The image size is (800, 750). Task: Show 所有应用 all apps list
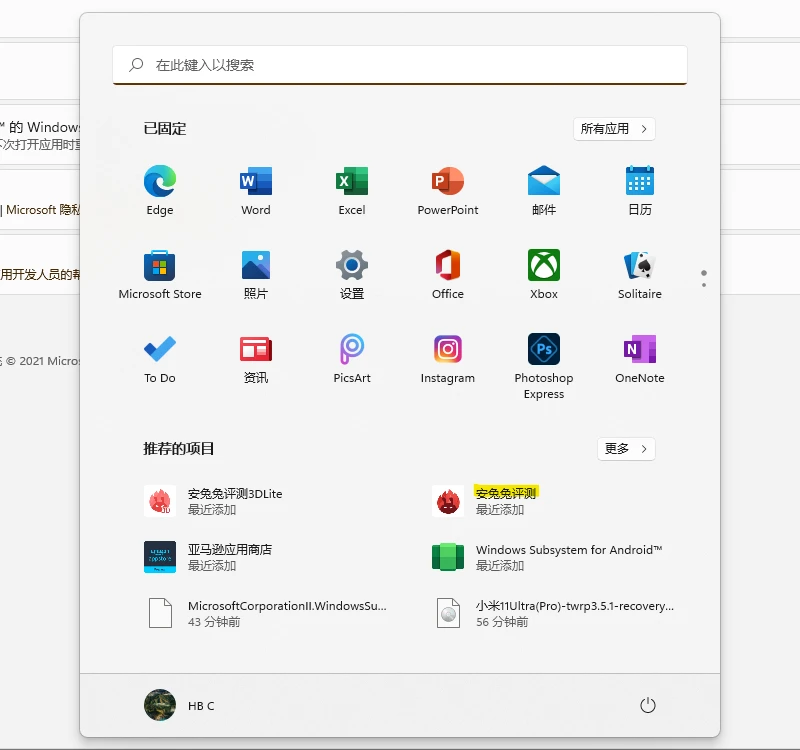pyautogui.click(x=614, y=129)
